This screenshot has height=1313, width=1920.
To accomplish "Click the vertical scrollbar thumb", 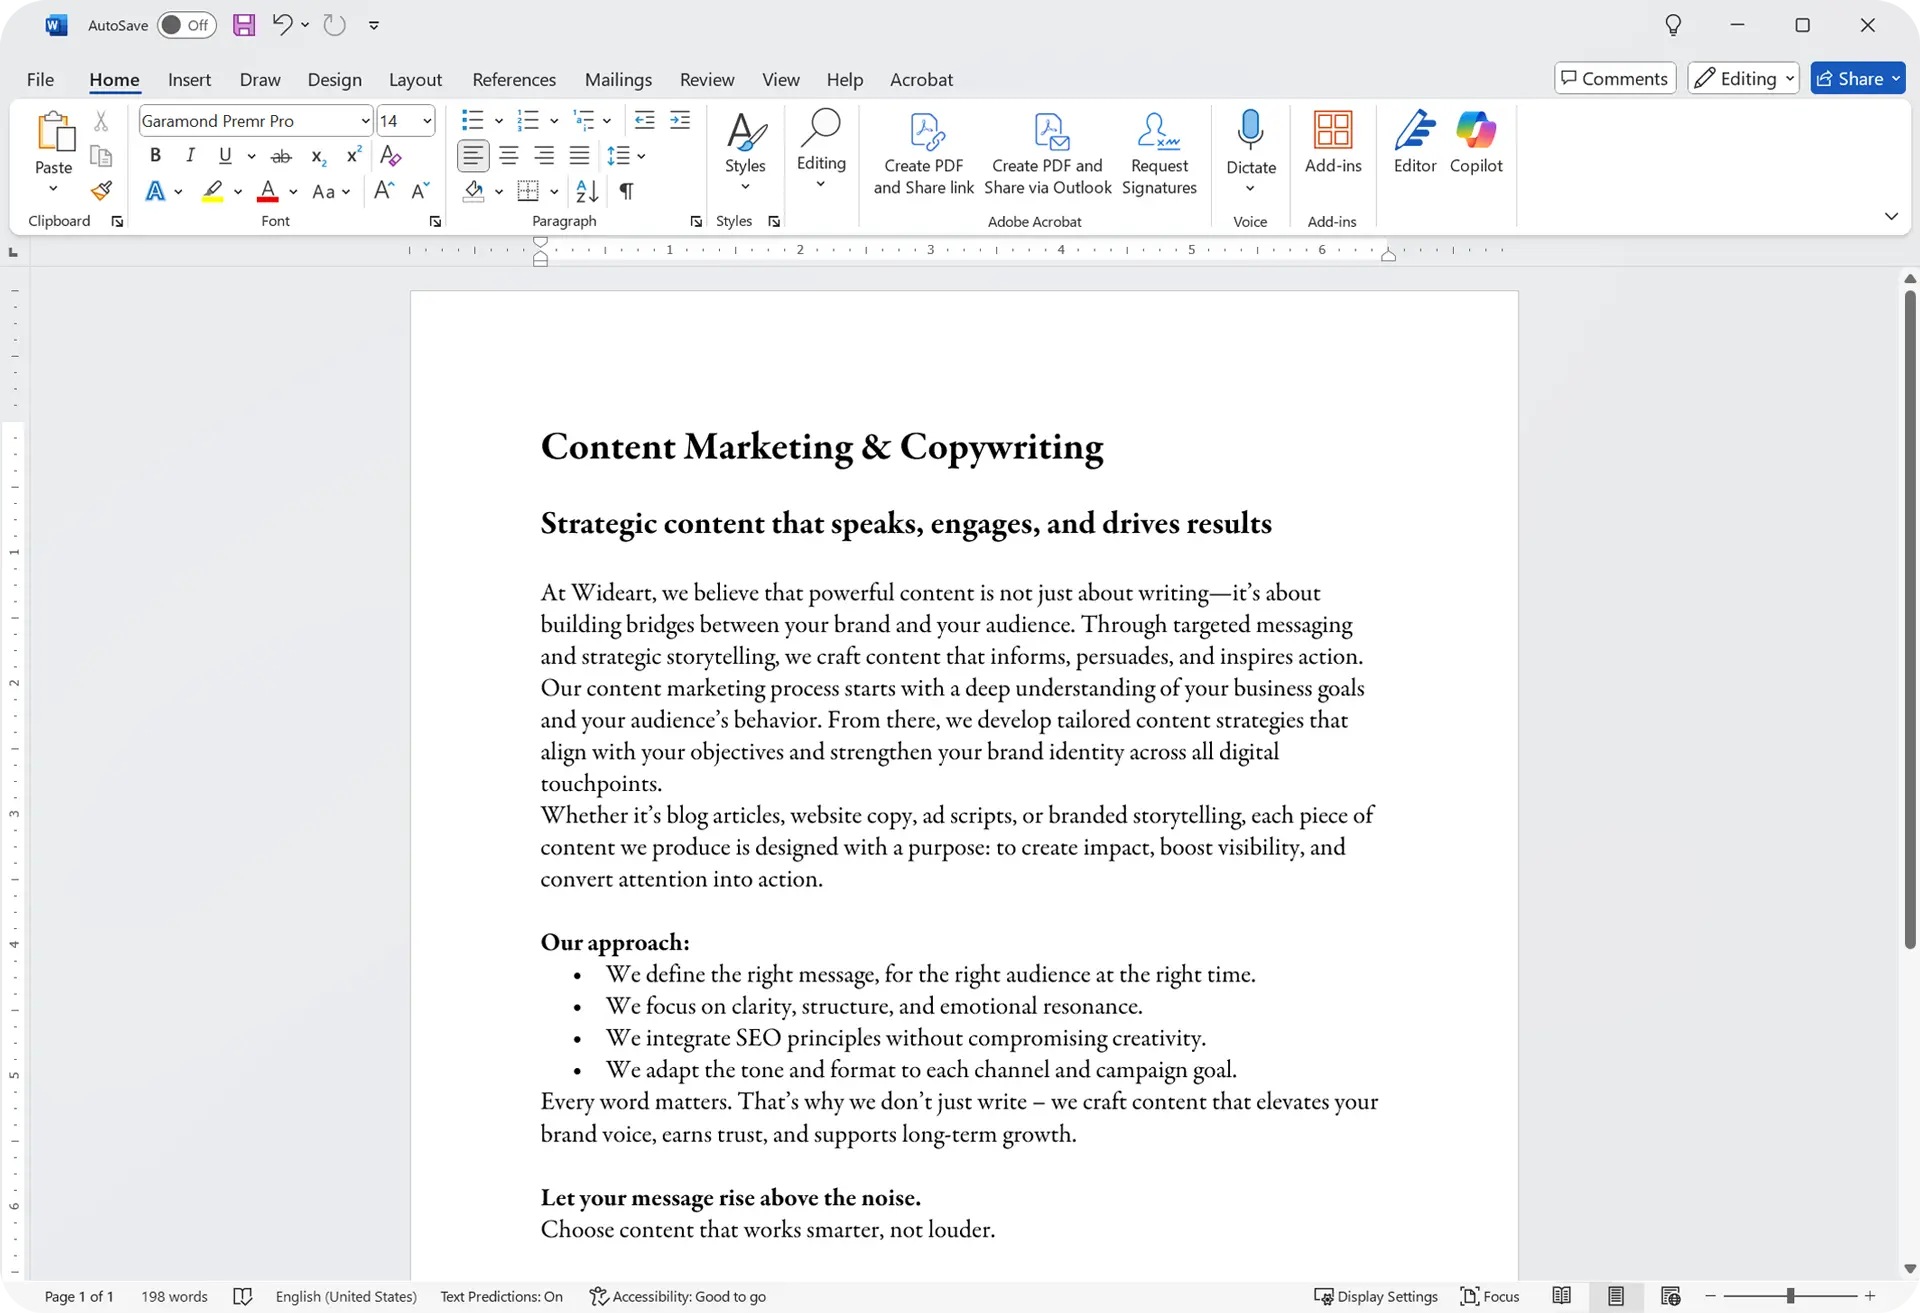I will point(1910,618).
